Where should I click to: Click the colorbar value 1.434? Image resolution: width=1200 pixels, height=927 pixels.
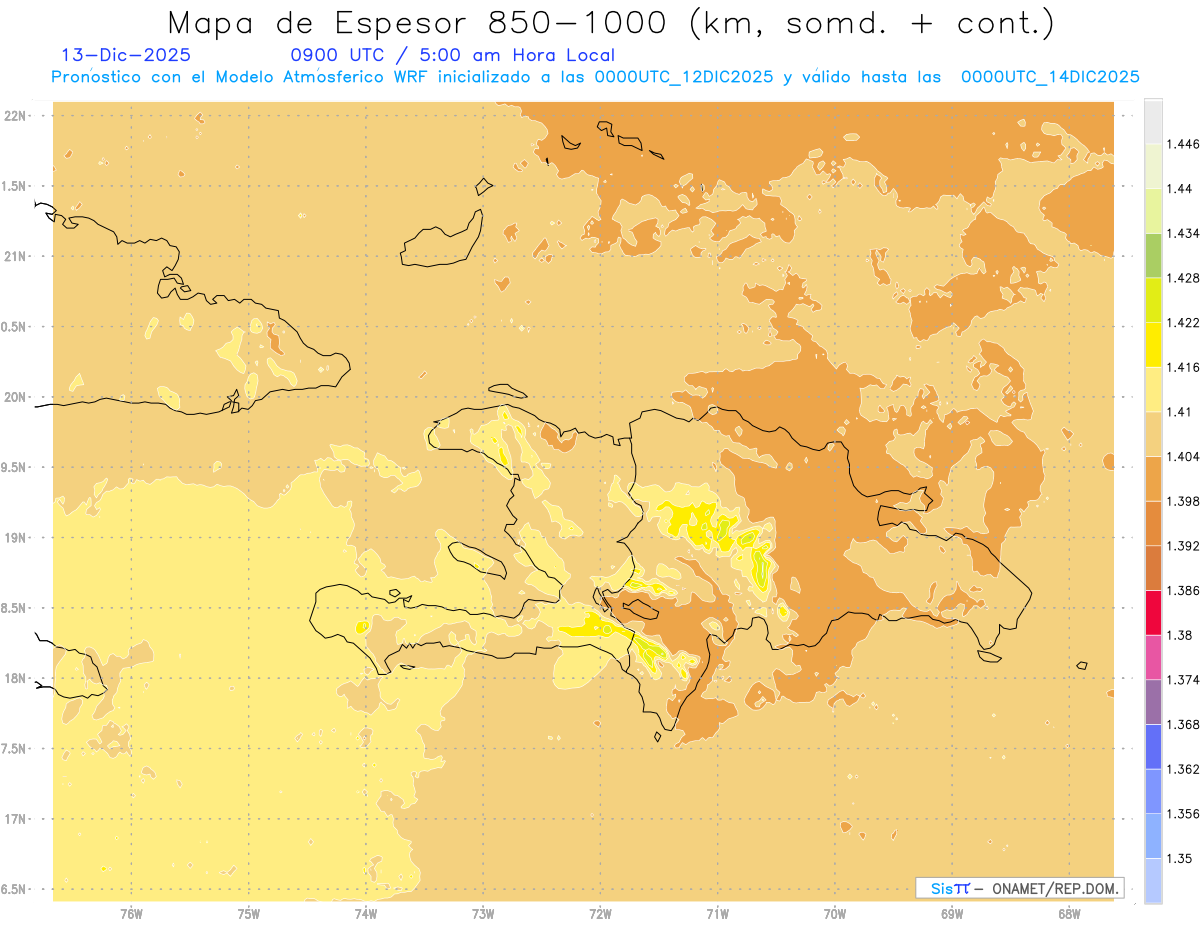(x=1184, y=233)
